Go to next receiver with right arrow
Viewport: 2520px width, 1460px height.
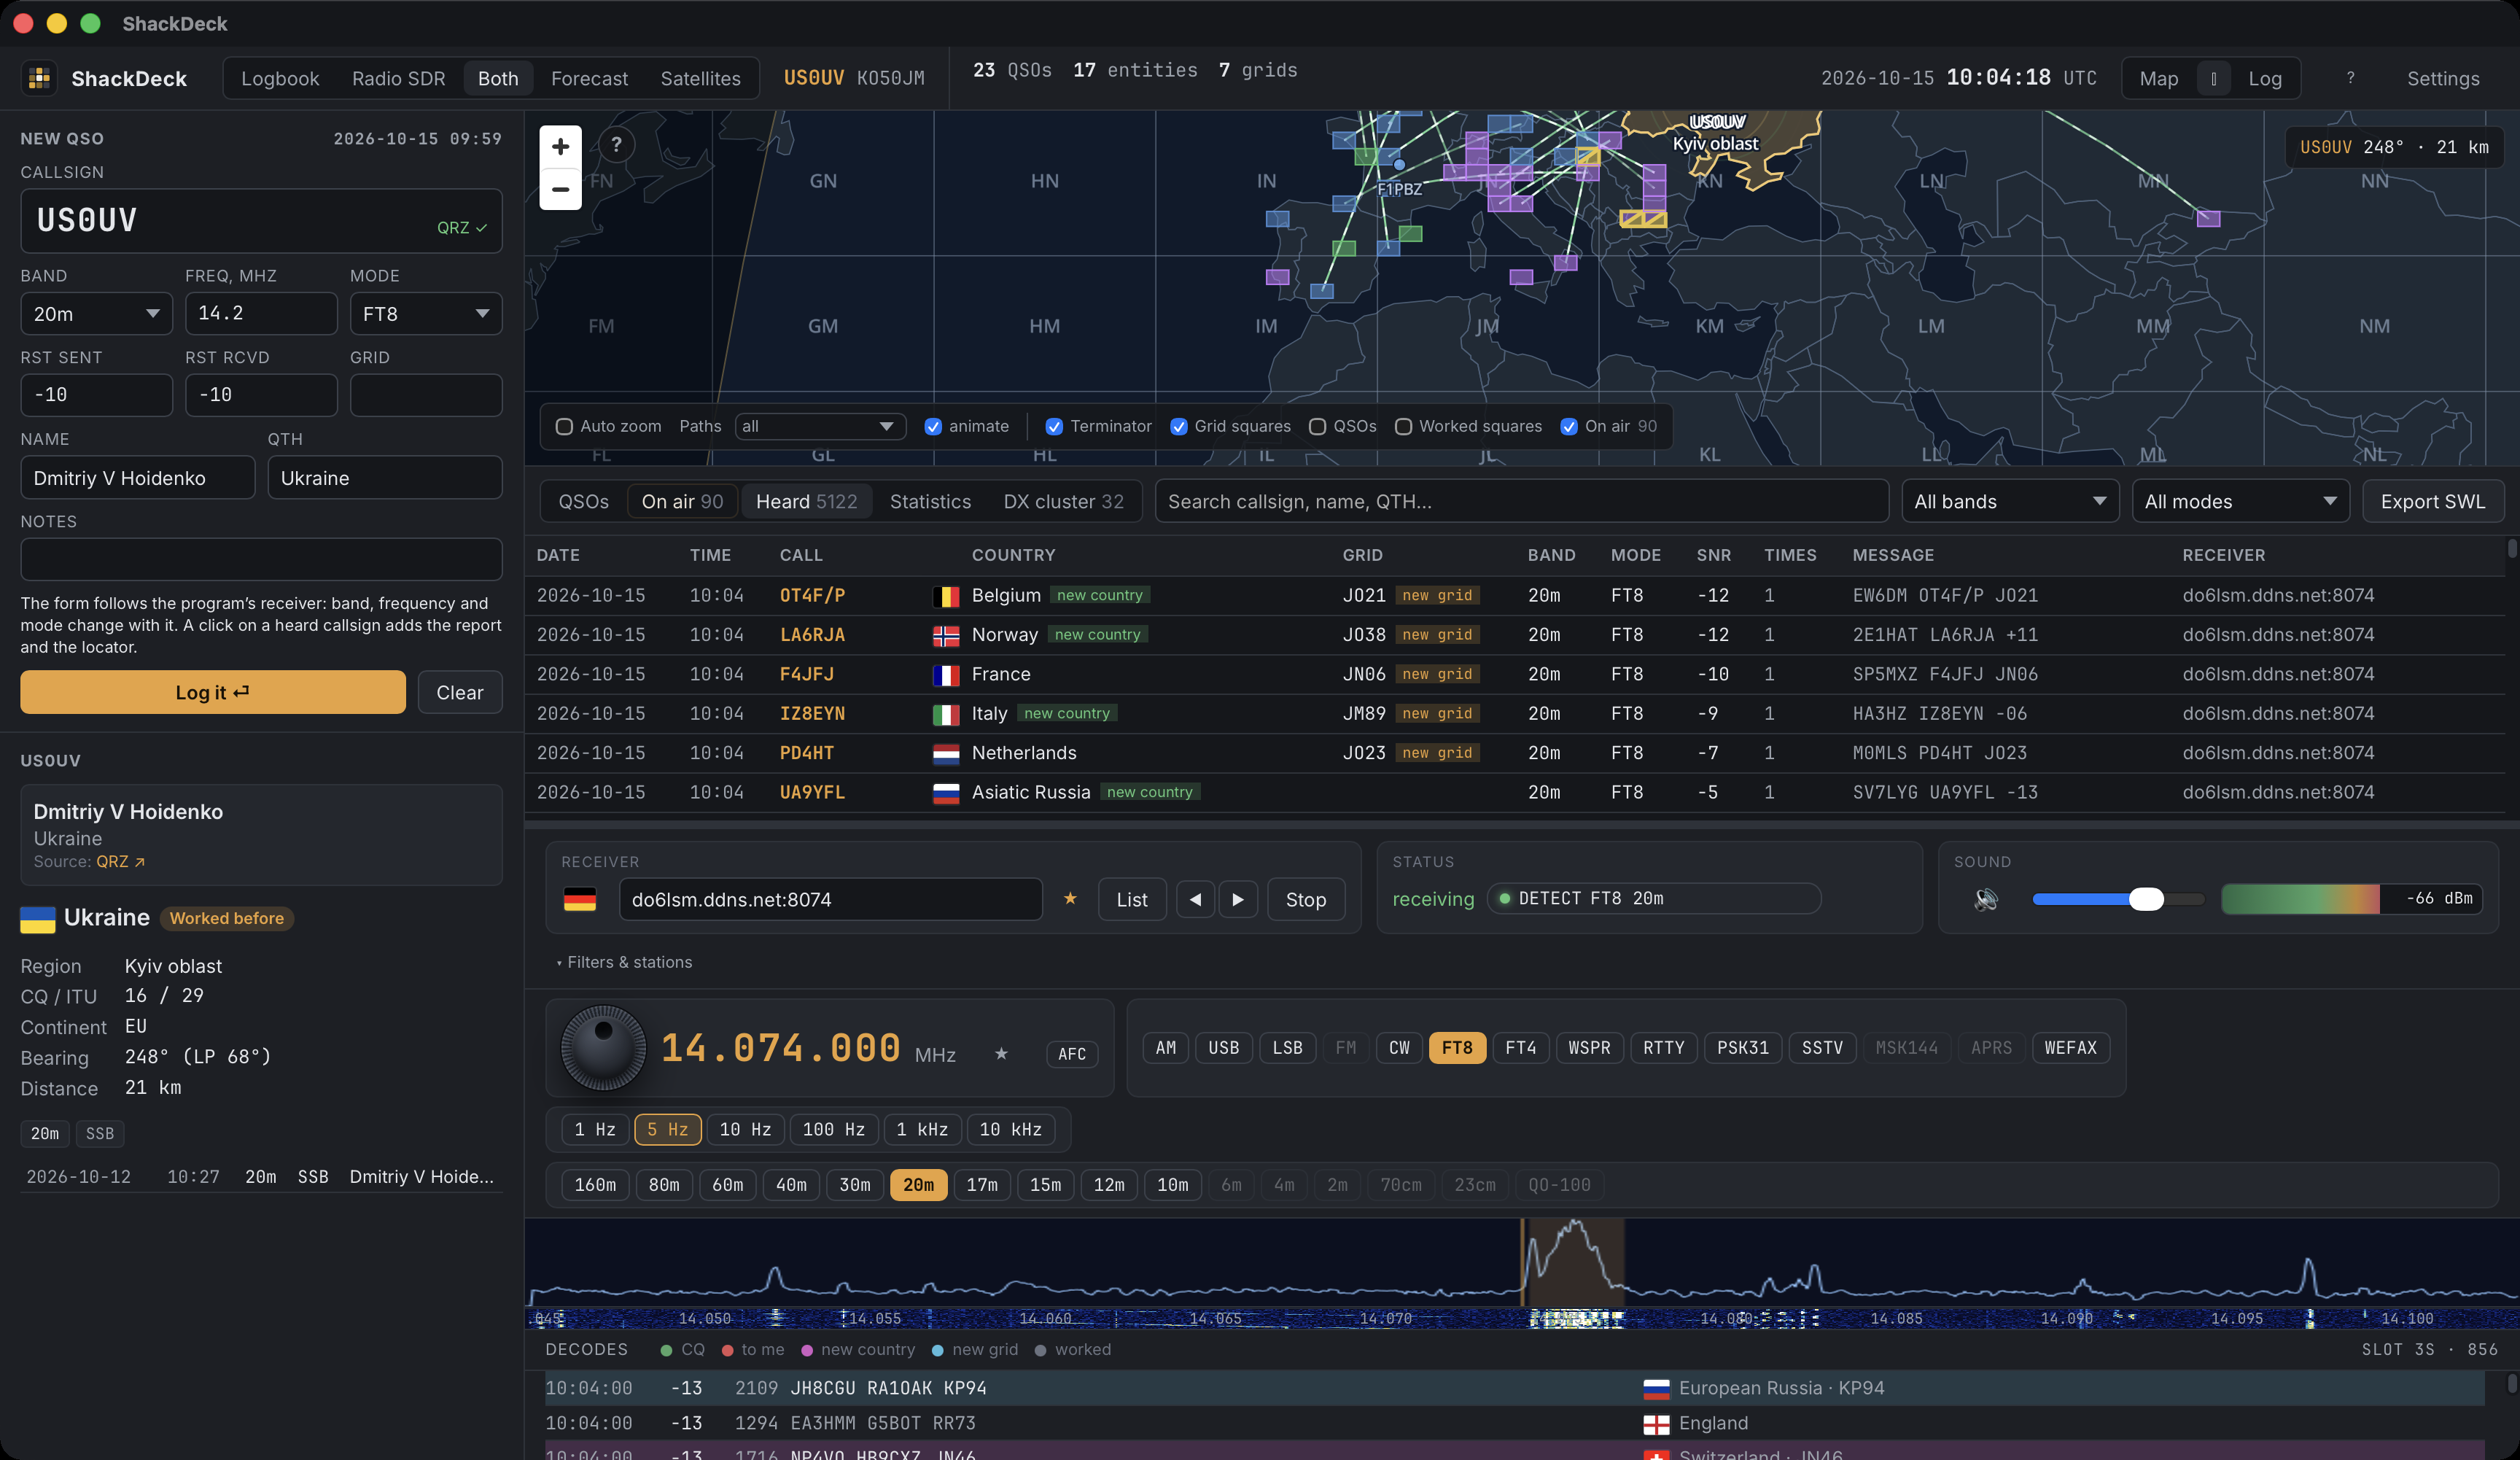tap(1238, 899)
